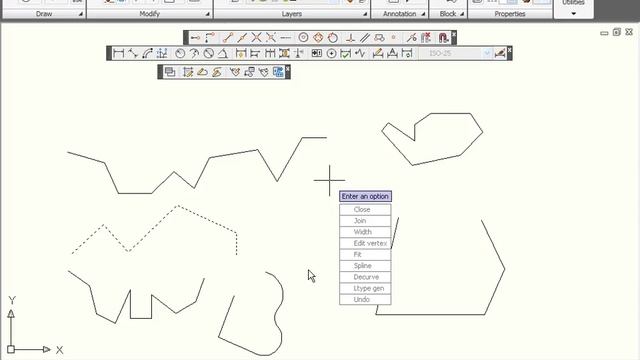Start the Radius dimension tool
640x360 pixels.
[x=180, y=53]
